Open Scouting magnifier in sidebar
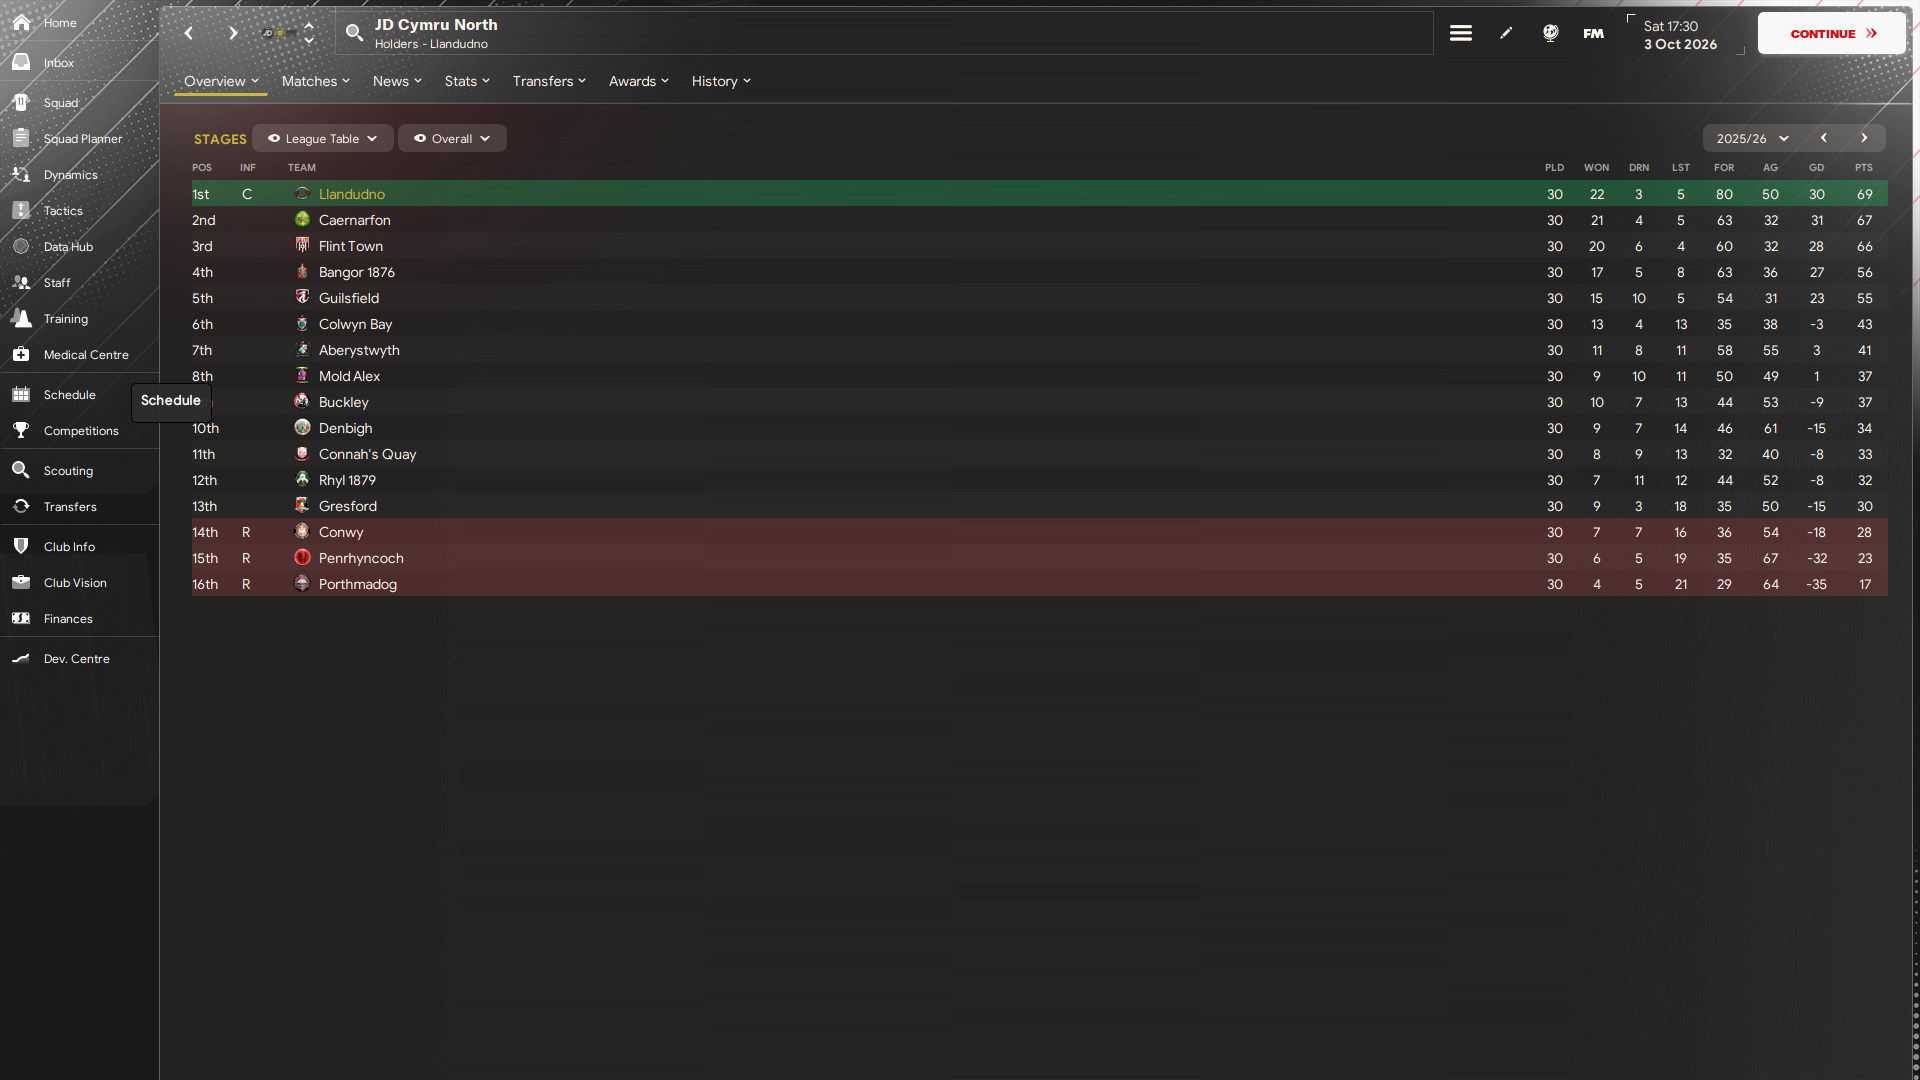1920x1080 pixels. point(21,470)
